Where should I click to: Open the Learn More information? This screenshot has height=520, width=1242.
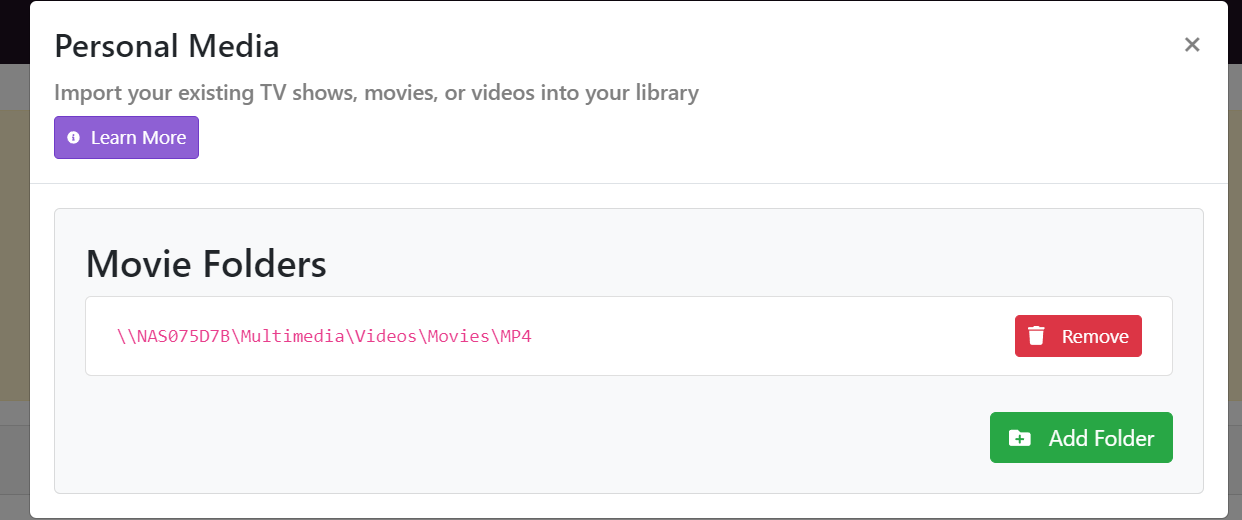pos(126,138)
